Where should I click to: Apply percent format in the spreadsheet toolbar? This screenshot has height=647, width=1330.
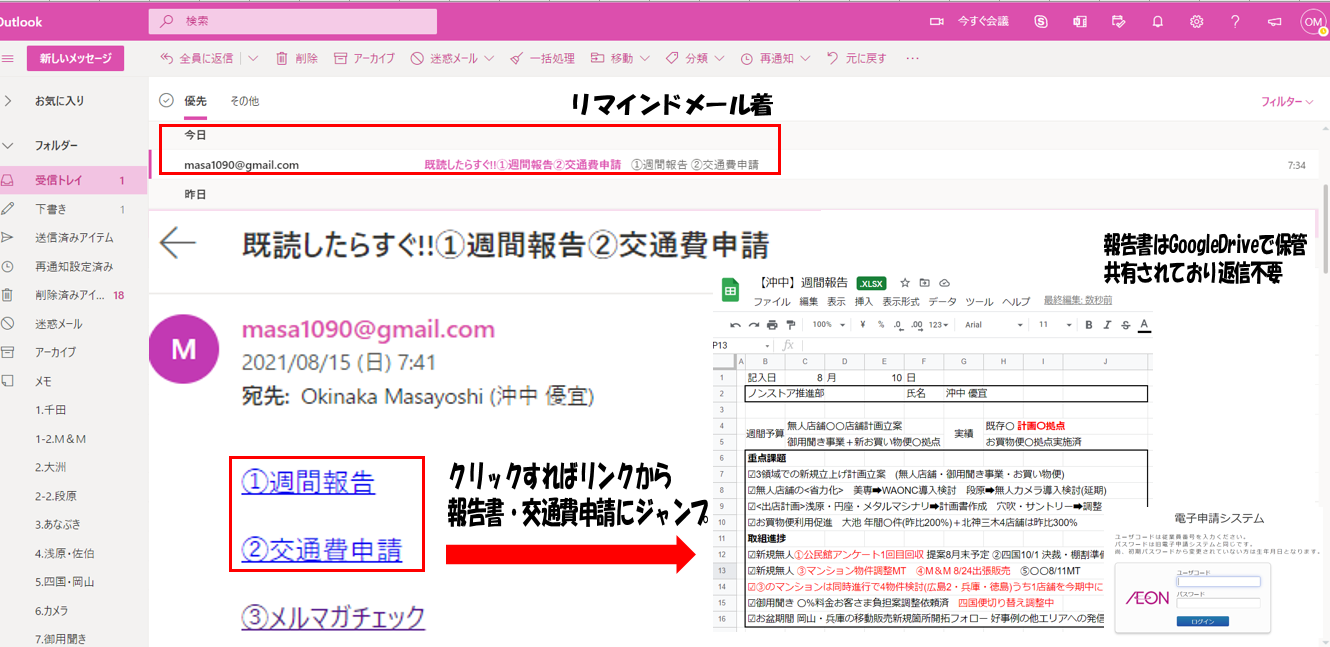(881, 326)
